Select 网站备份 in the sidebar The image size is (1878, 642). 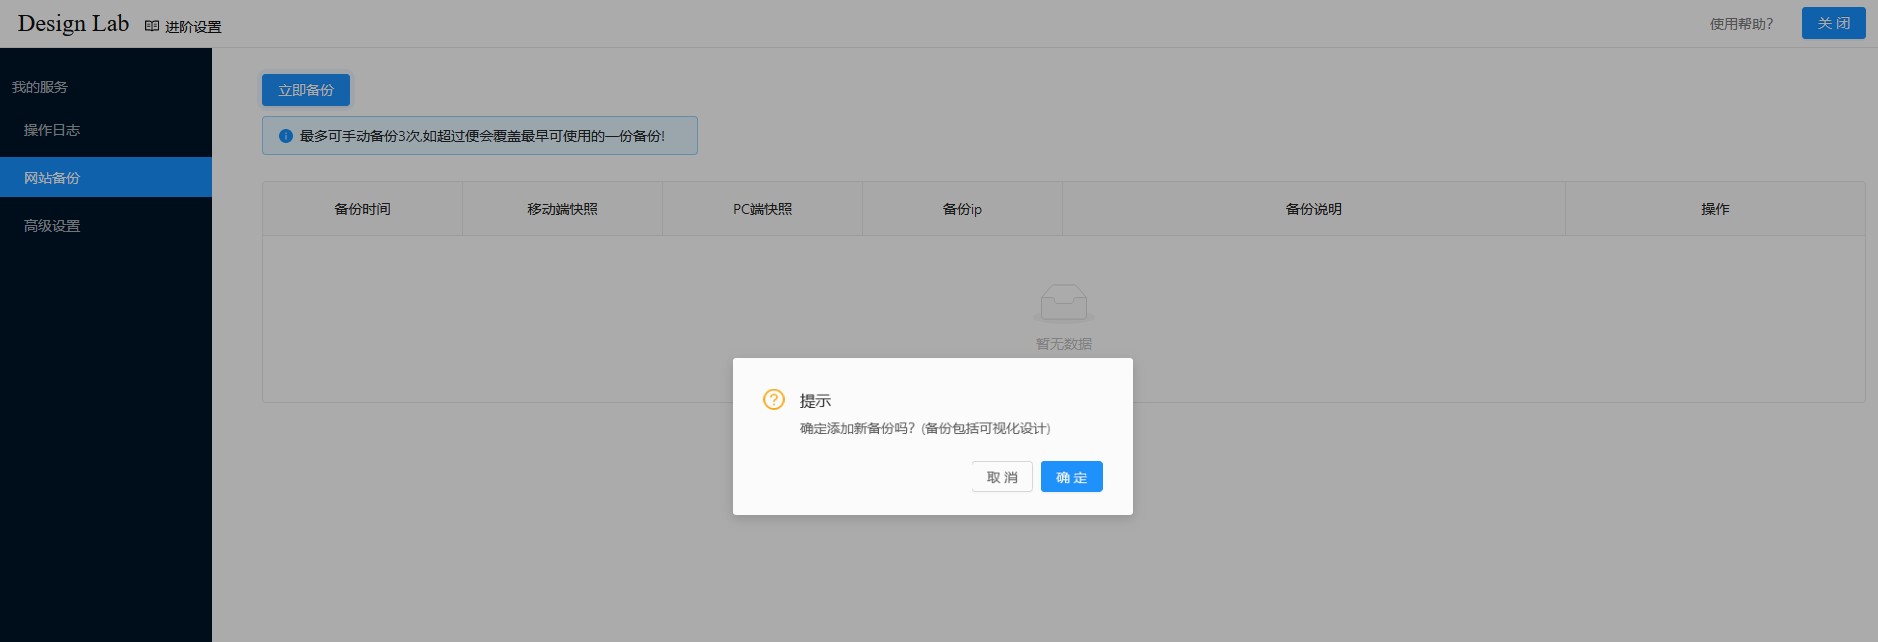106,177
